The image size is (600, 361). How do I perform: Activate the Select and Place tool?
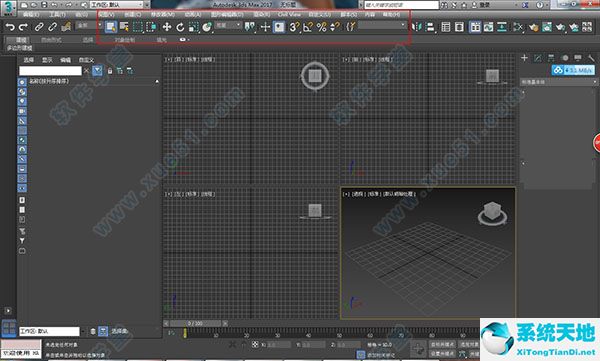[x=207, y=27]
